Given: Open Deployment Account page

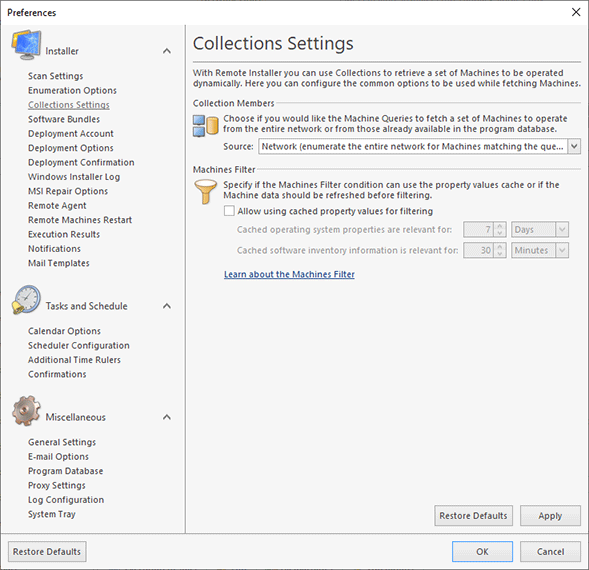Looking at the screenshot, I should click(x=71, y=134).
